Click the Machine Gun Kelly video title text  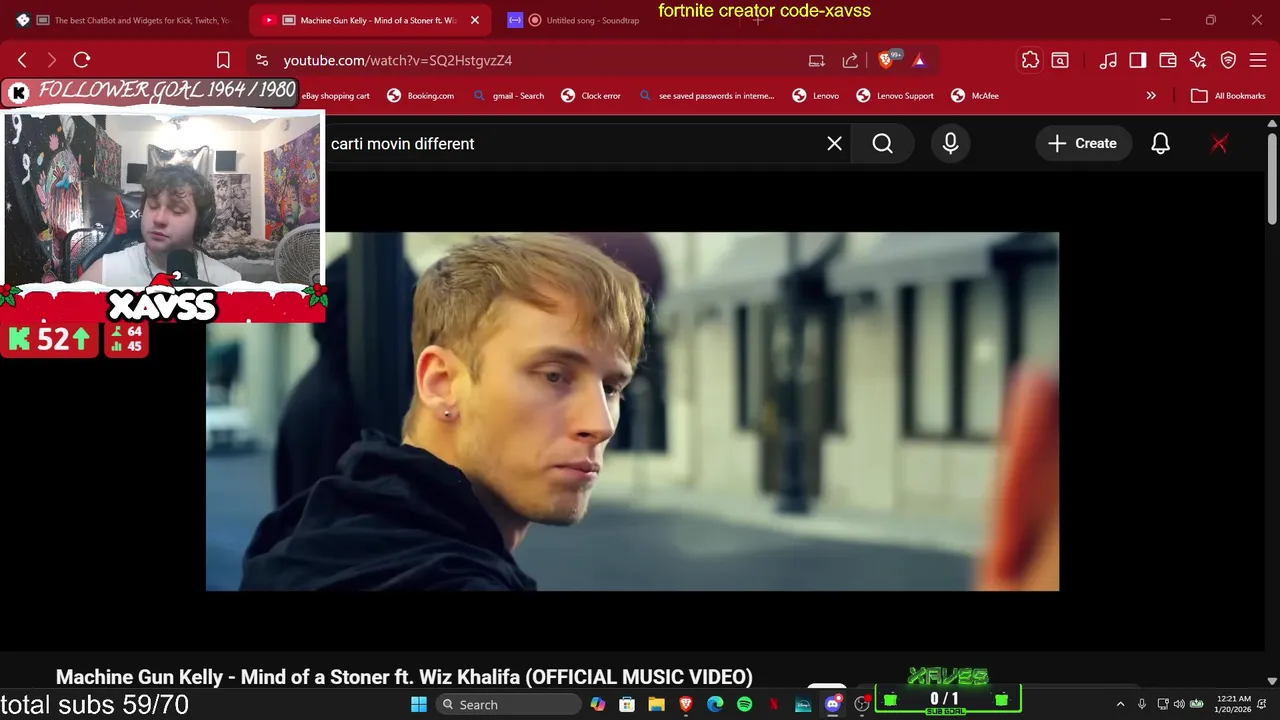pyautogui.click(x=404, y=677)
